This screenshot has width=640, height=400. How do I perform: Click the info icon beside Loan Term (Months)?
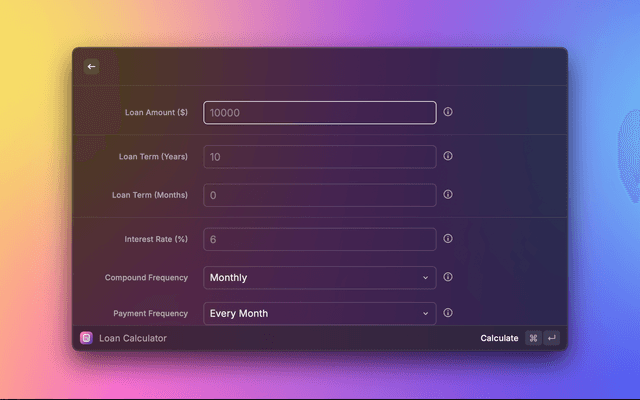(x=448, y=195)
